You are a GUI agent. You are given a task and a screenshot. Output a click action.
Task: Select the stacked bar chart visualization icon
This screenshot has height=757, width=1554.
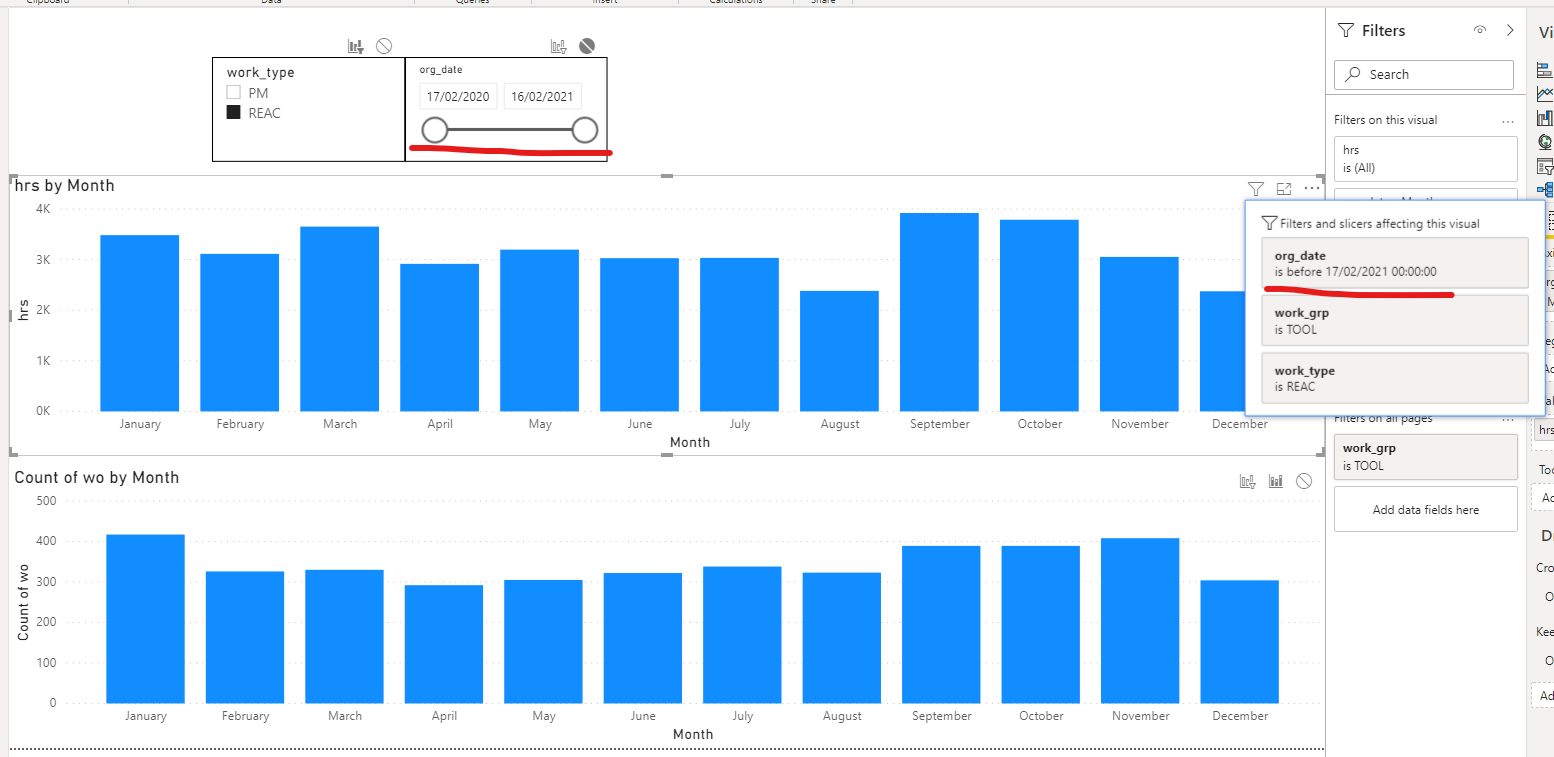pos(1546,70)
